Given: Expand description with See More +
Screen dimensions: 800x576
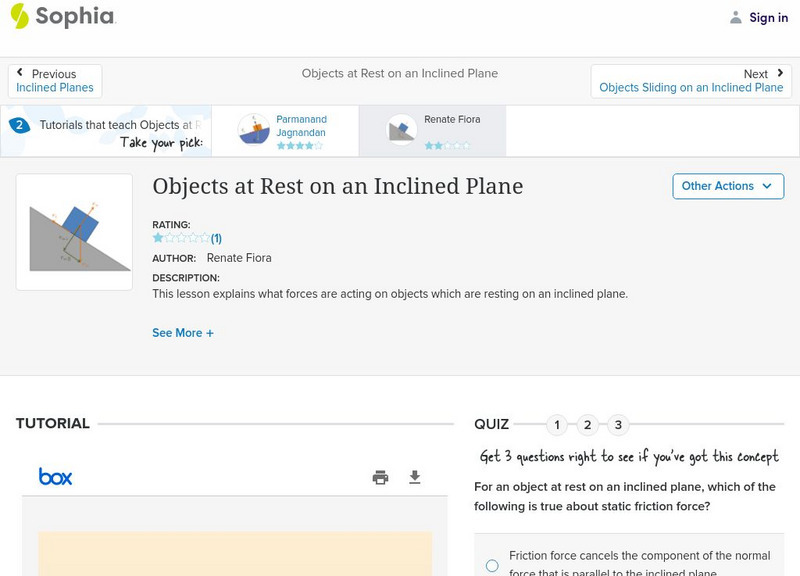Looking at the screenshot, I should [183, 333].
